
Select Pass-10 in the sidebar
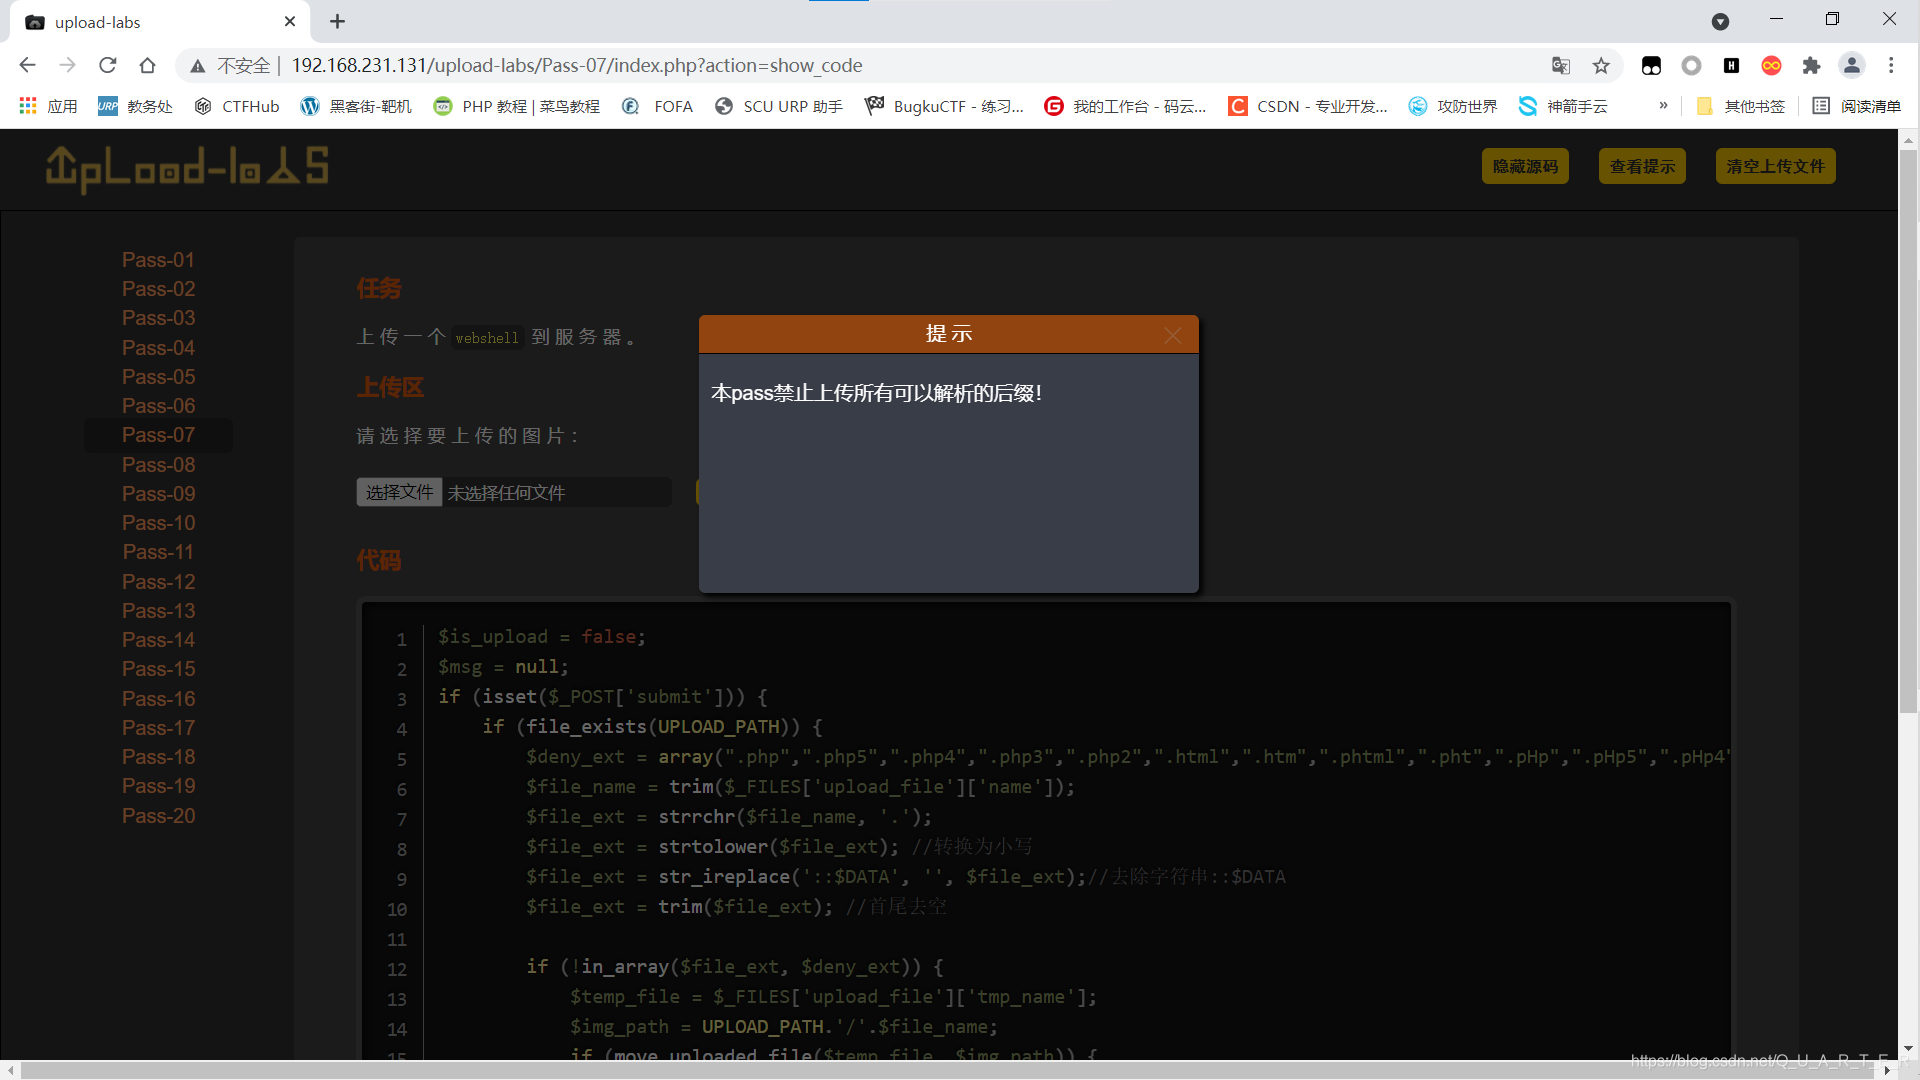coord(158,523)
